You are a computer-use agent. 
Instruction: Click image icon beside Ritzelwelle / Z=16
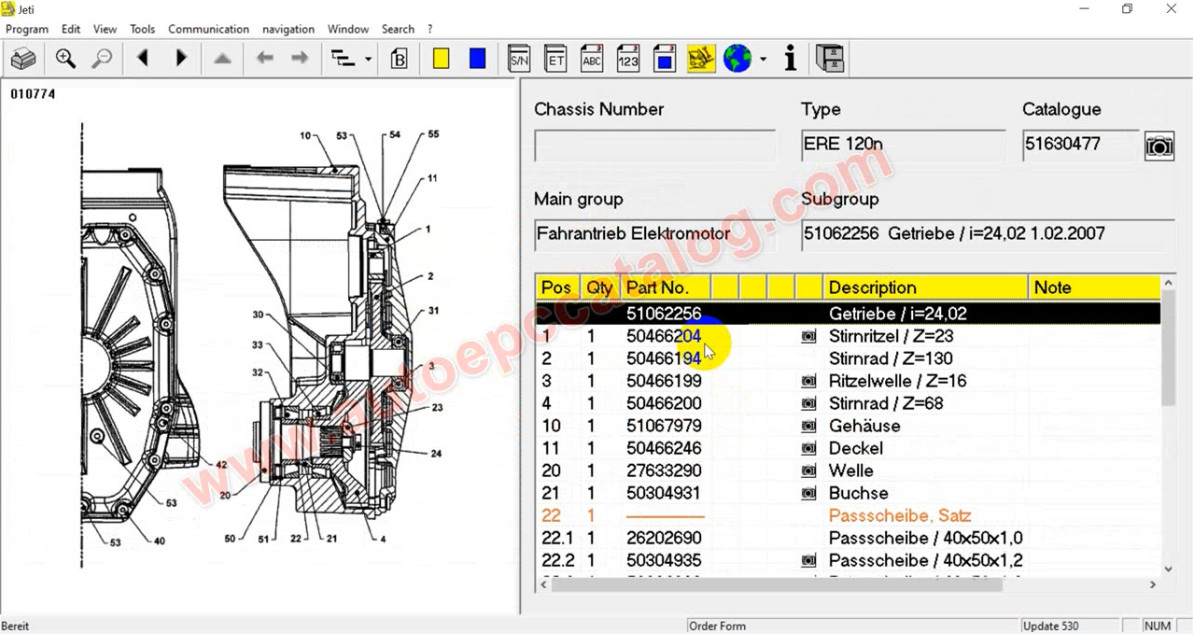[808, 381]
